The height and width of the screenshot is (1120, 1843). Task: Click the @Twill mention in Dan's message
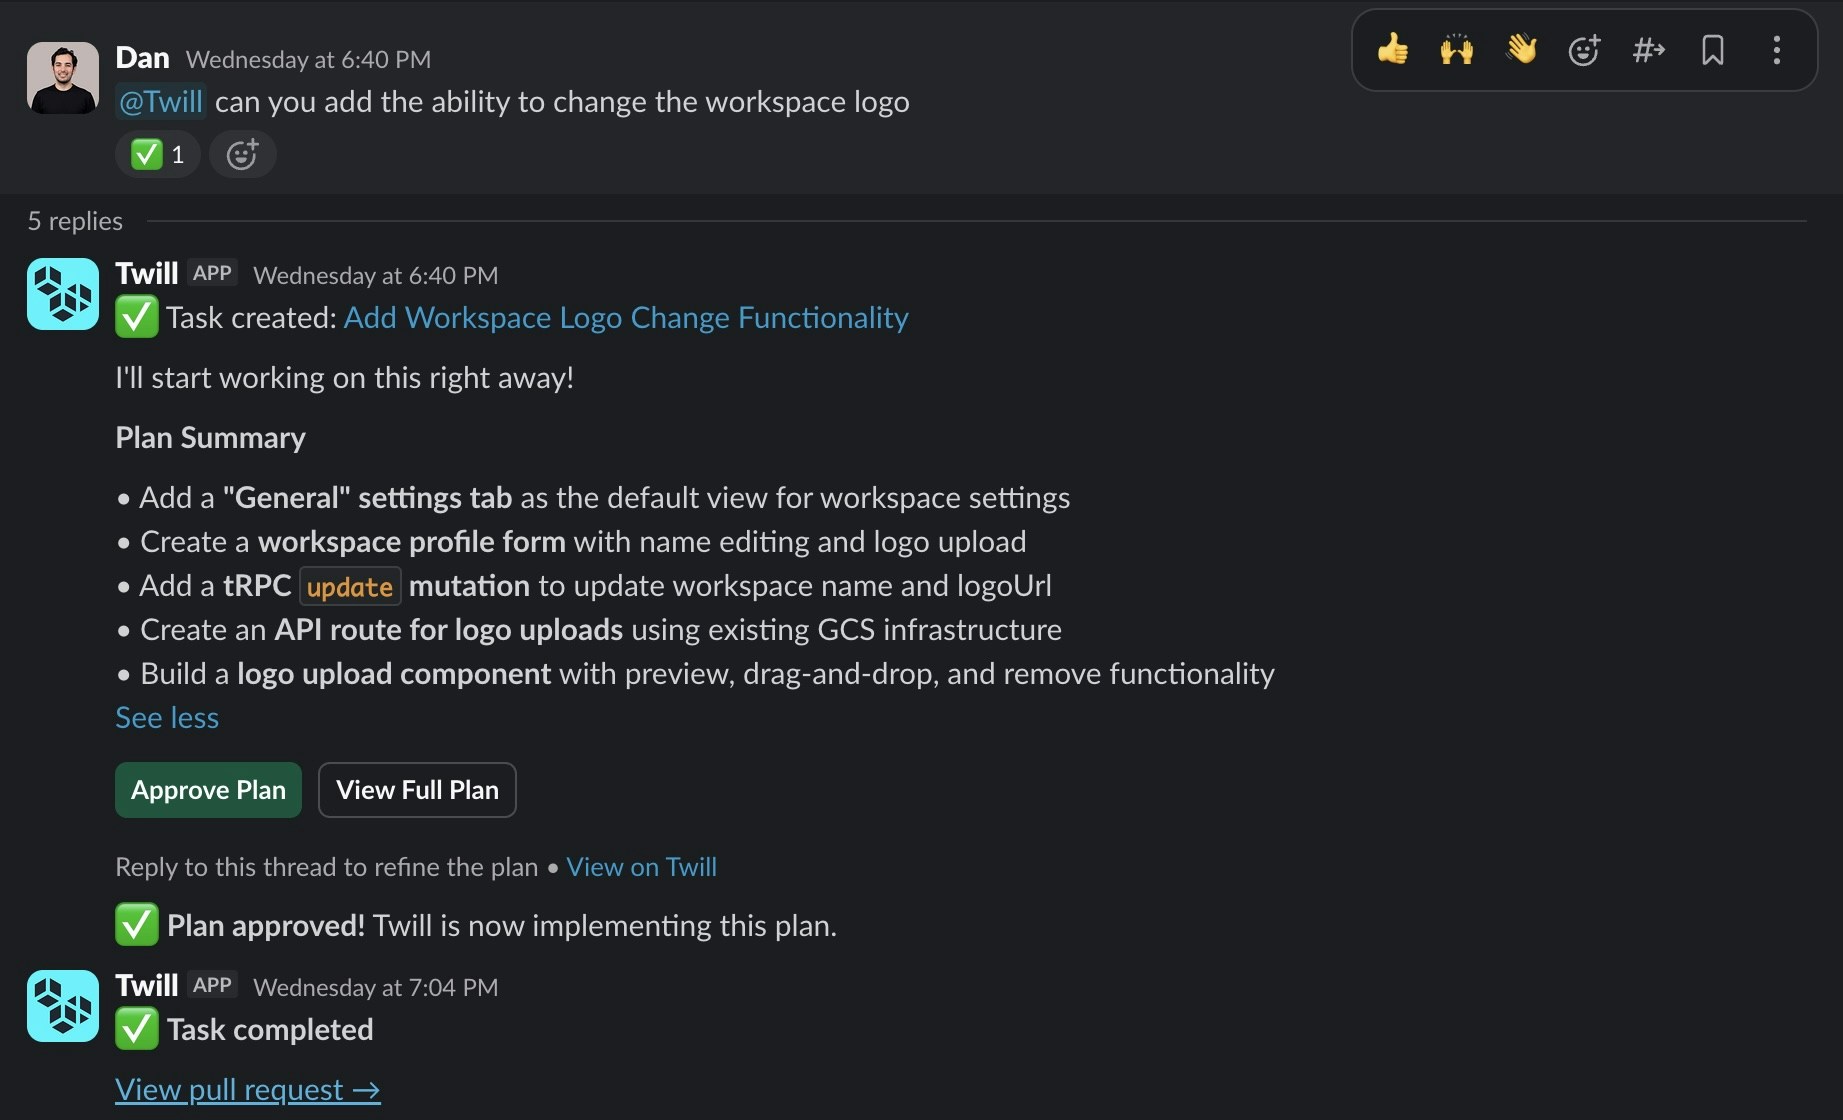(x=160, y=101)
